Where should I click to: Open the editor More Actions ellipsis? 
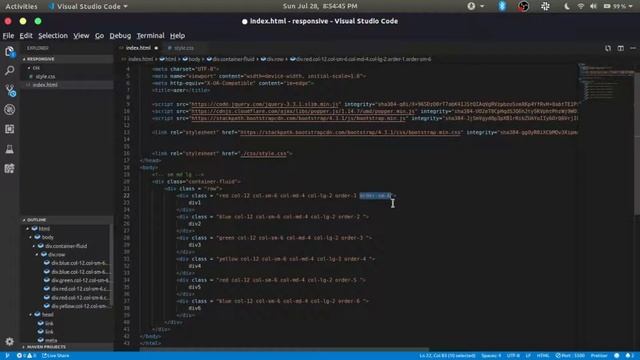633,48
